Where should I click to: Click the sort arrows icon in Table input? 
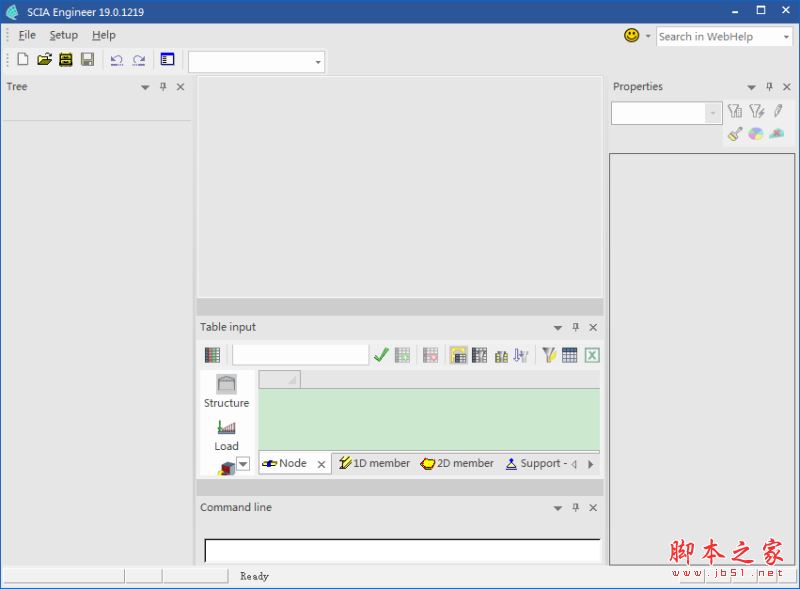[520, 355]
